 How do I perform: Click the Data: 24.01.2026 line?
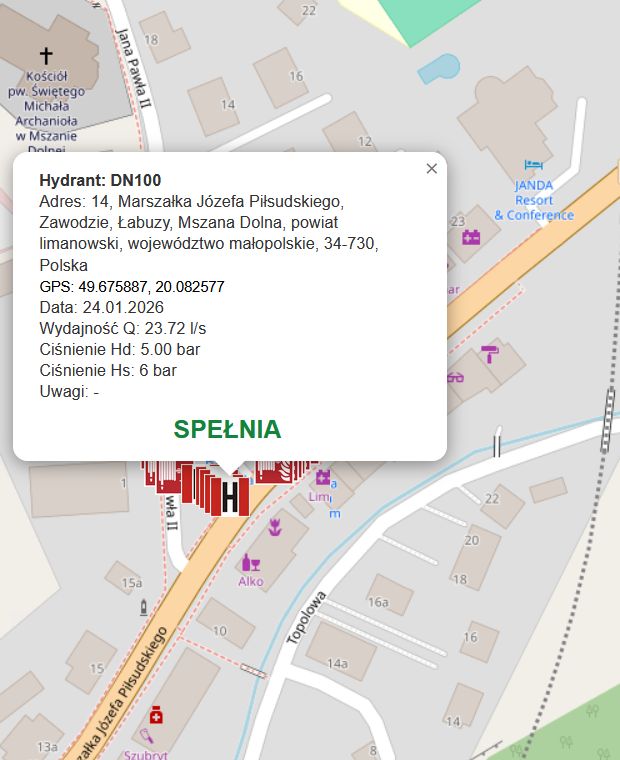102,307
